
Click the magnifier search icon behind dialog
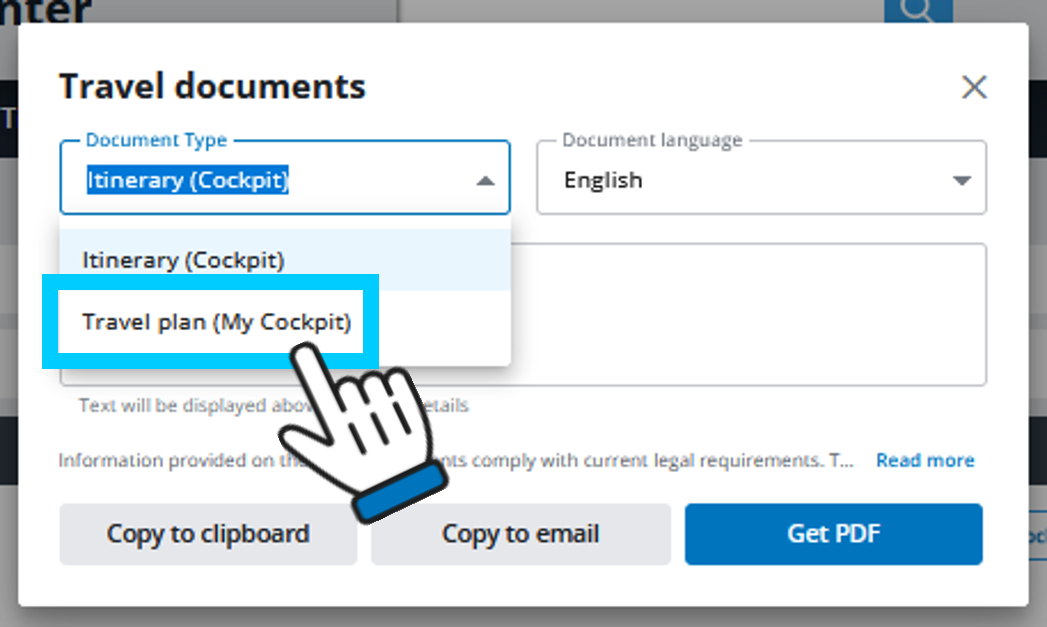(x=918, y=11)
